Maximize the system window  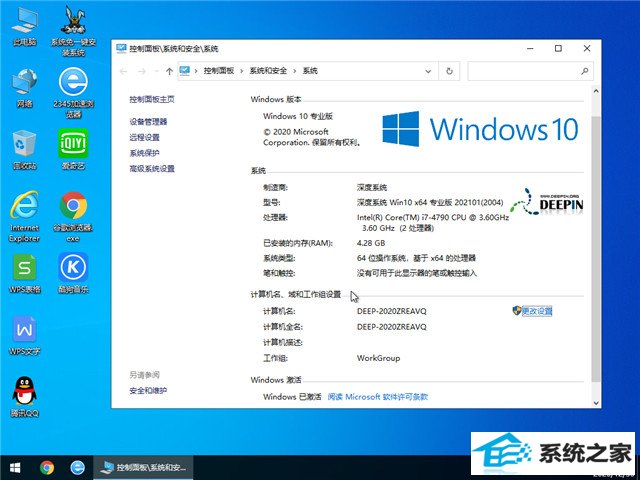click(x=558, y=49)
